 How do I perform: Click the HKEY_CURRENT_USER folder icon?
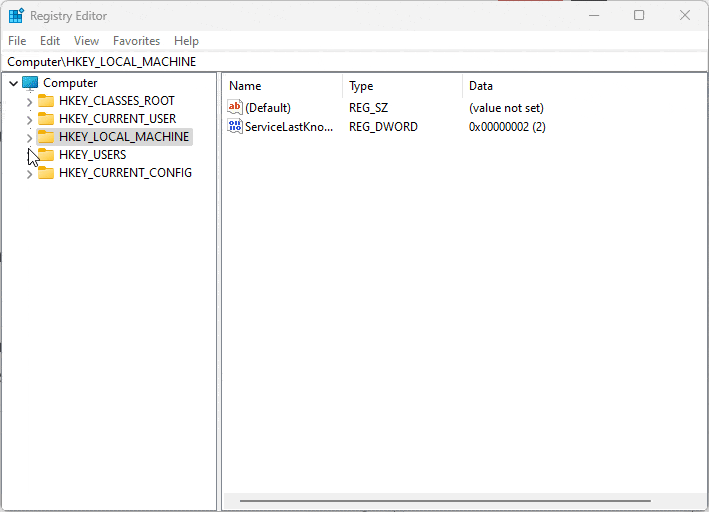pos(46,119)
